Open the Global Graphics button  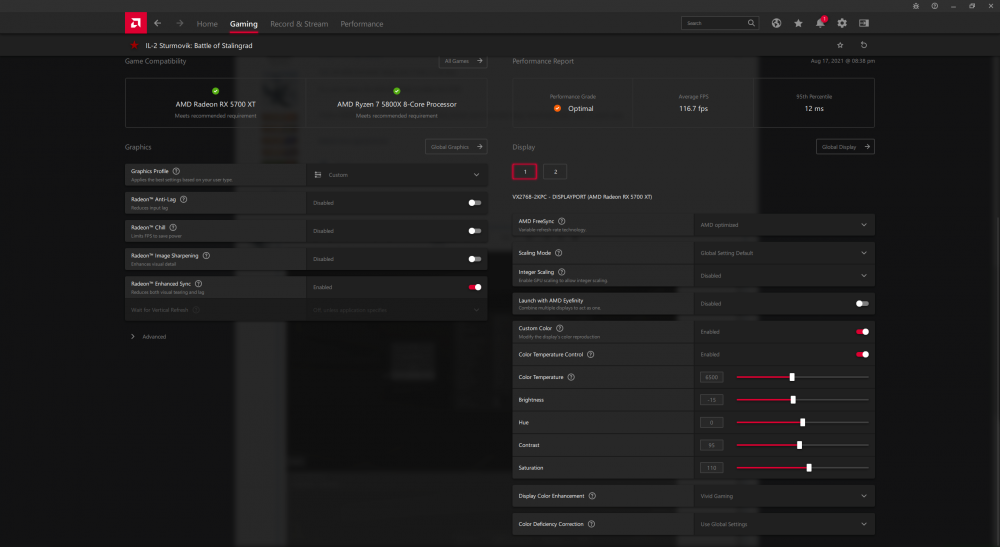456,147
